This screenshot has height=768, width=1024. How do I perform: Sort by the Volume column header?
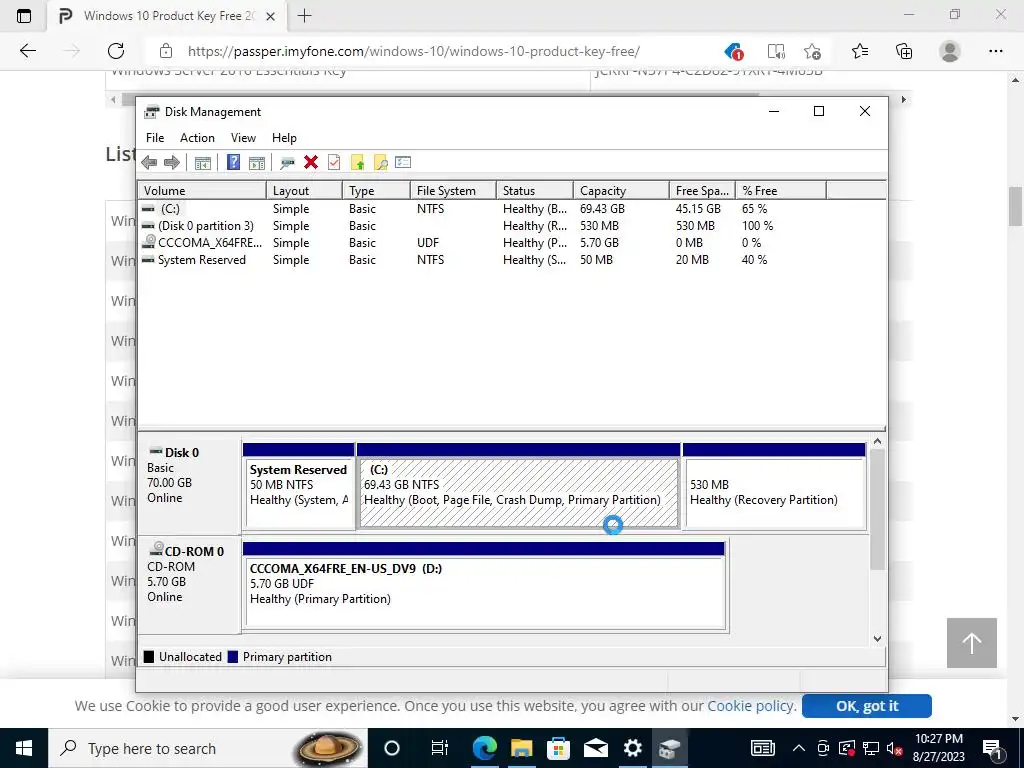[x=202, y=191]
